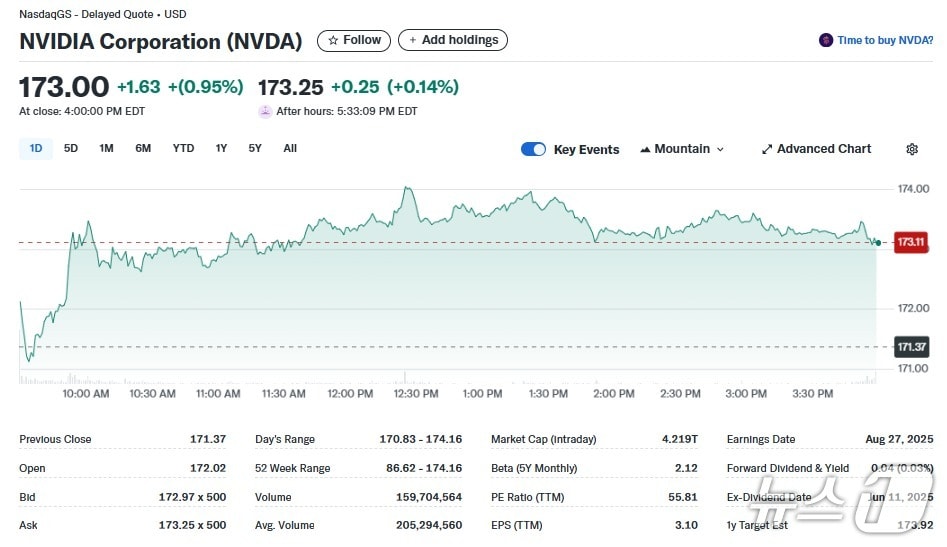The width and height of the screenshot is (947, 547).
Task: Click the red 173.11 current price marker
Action: (x=911, y=242)
